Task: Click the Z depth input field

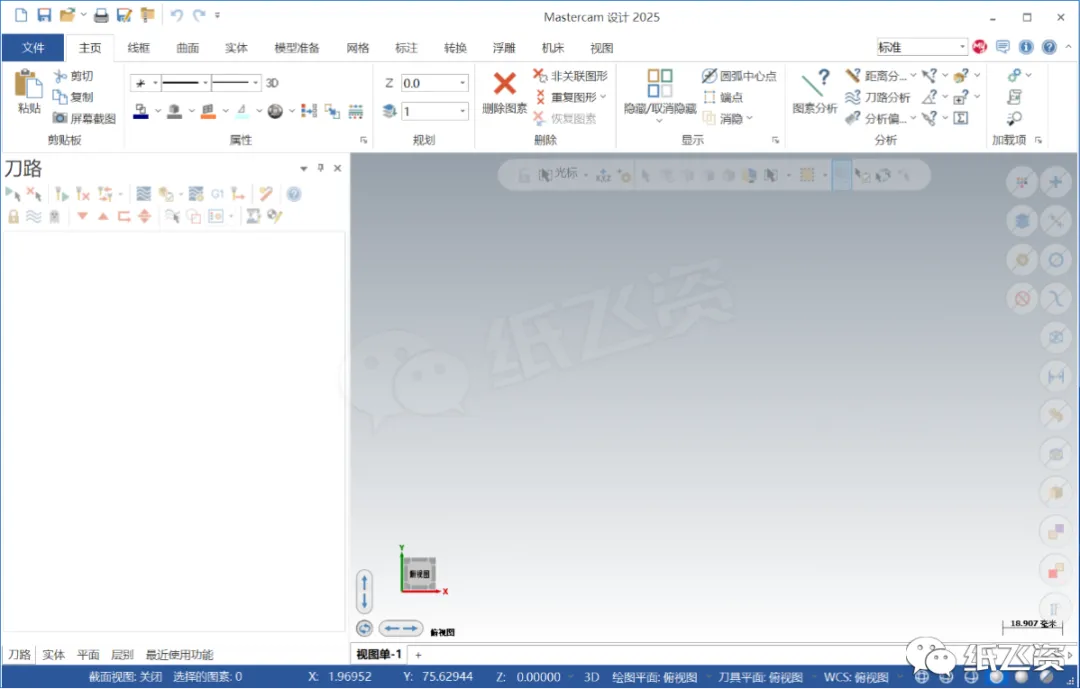Action: coord(430,83)
